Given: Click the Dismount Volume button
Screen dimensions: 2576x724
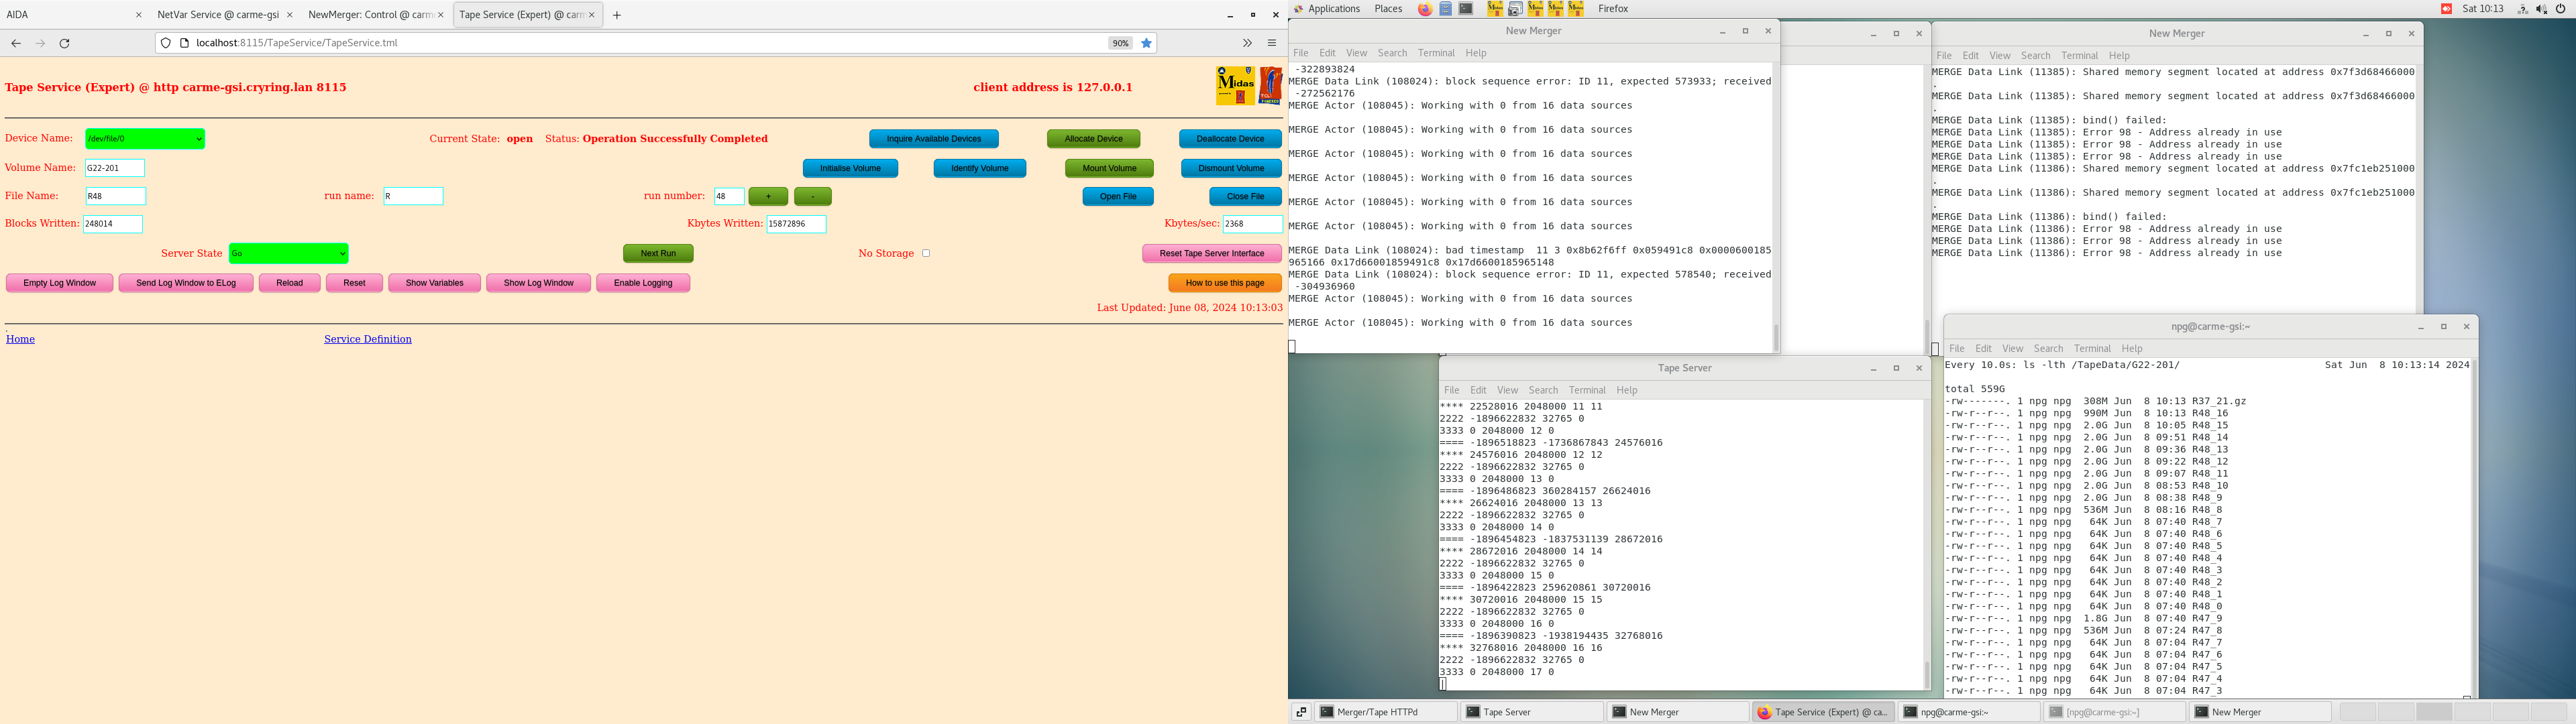Looking at the screenshot, I should tap(1231, 168).
